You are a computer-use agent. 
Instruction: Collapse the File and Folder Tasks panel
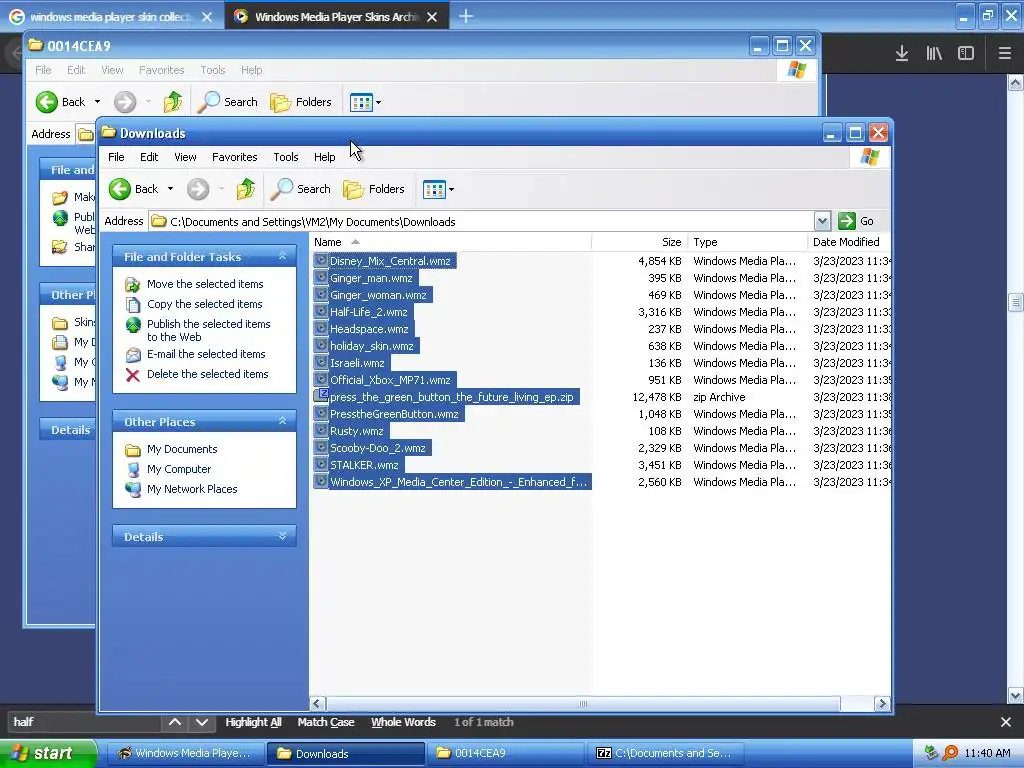[282, 256]
